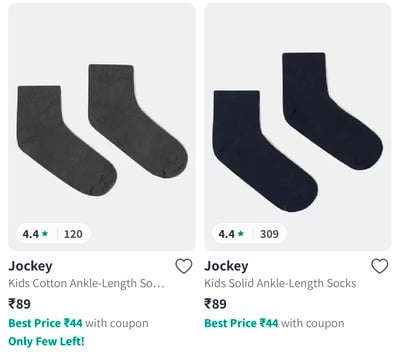400x363 pixels.
Task: Click 4.4 rating badge on grey socks
Action: point(53,234)
